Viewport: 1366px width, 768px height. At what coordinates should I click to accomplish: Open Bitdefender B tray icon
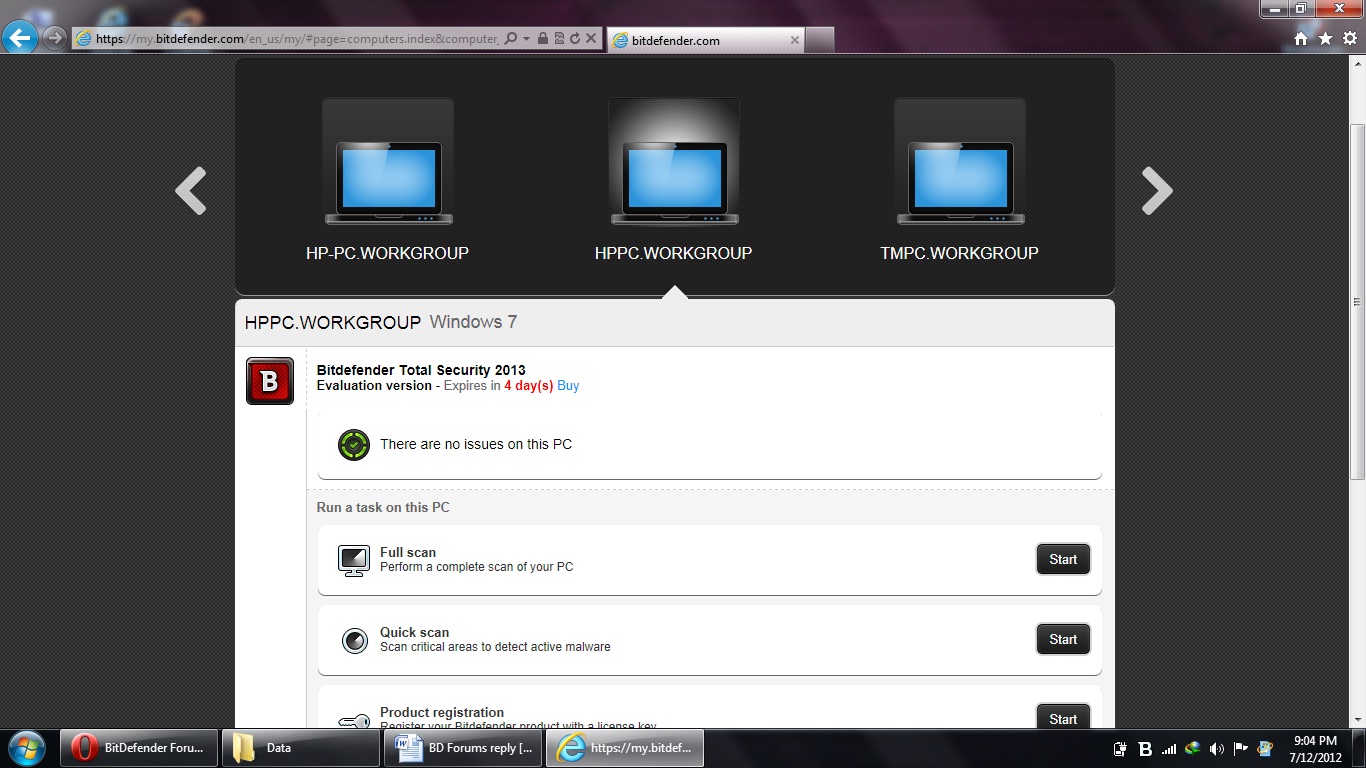click(1145, 748)
